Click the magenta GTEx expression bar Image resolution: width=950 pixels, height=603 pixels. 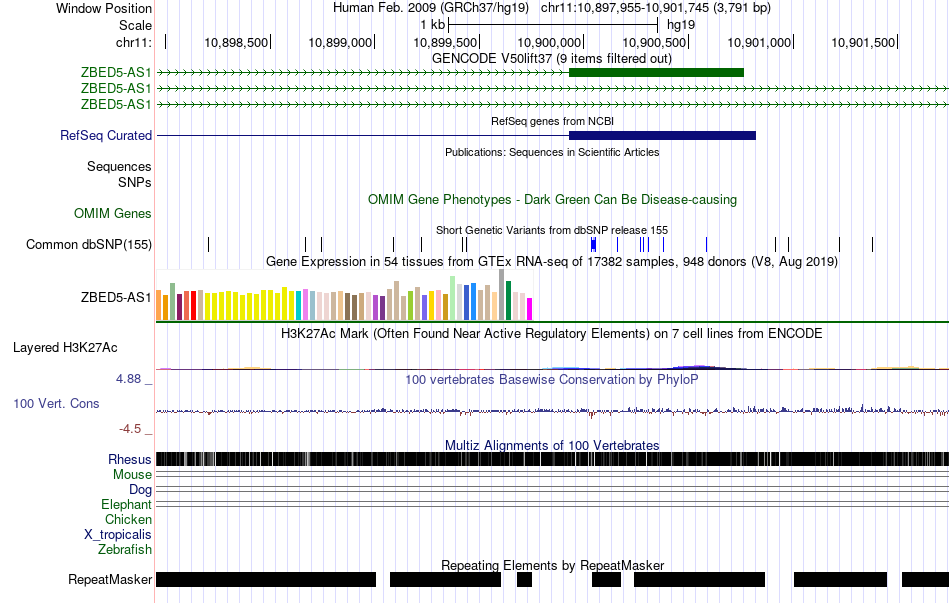[x=530, y=308]
